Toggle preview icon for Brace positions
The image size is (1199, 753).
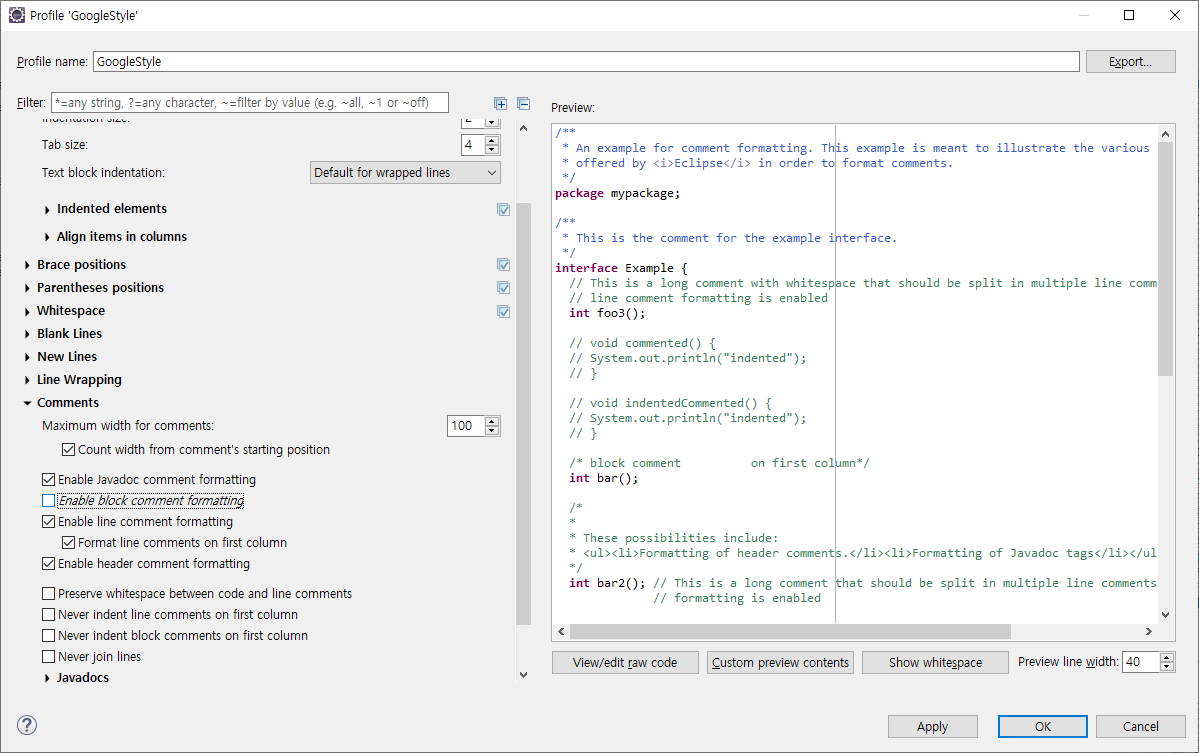[503, 265]
